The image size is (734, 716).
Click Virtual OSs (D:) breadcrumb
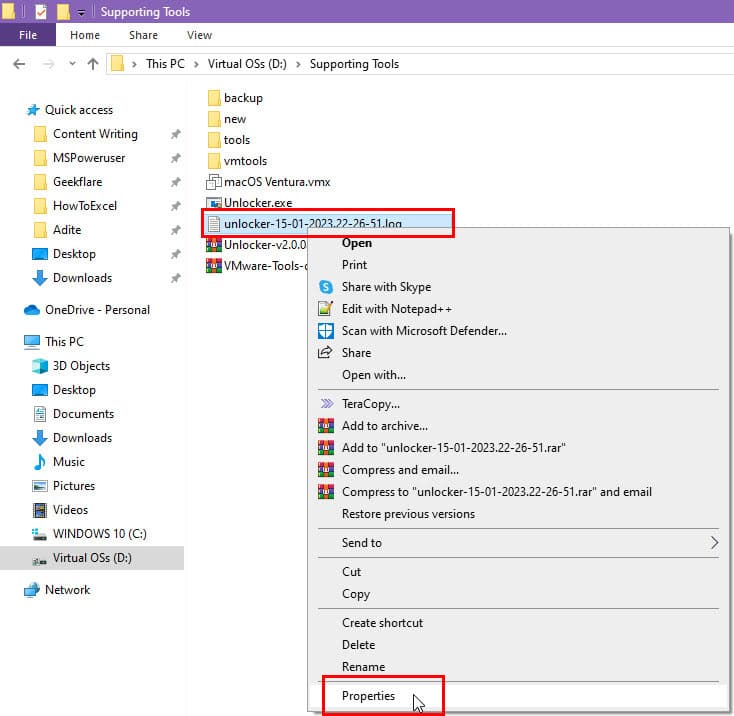tap(247, 64)
